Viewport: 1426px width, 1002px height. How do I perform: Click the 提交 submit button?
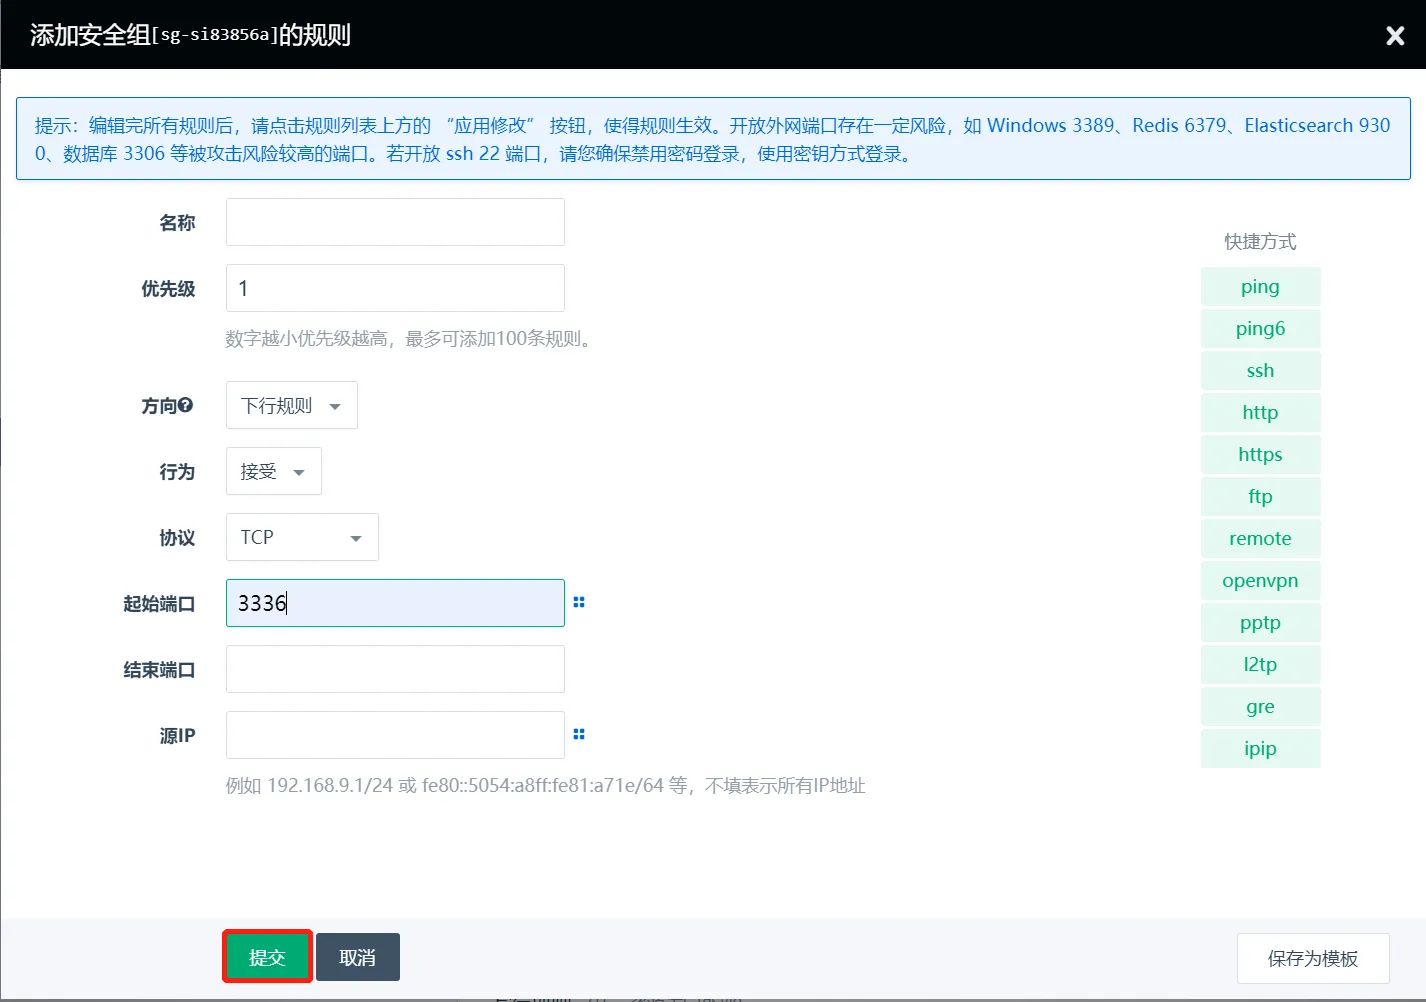coord(266,956)
